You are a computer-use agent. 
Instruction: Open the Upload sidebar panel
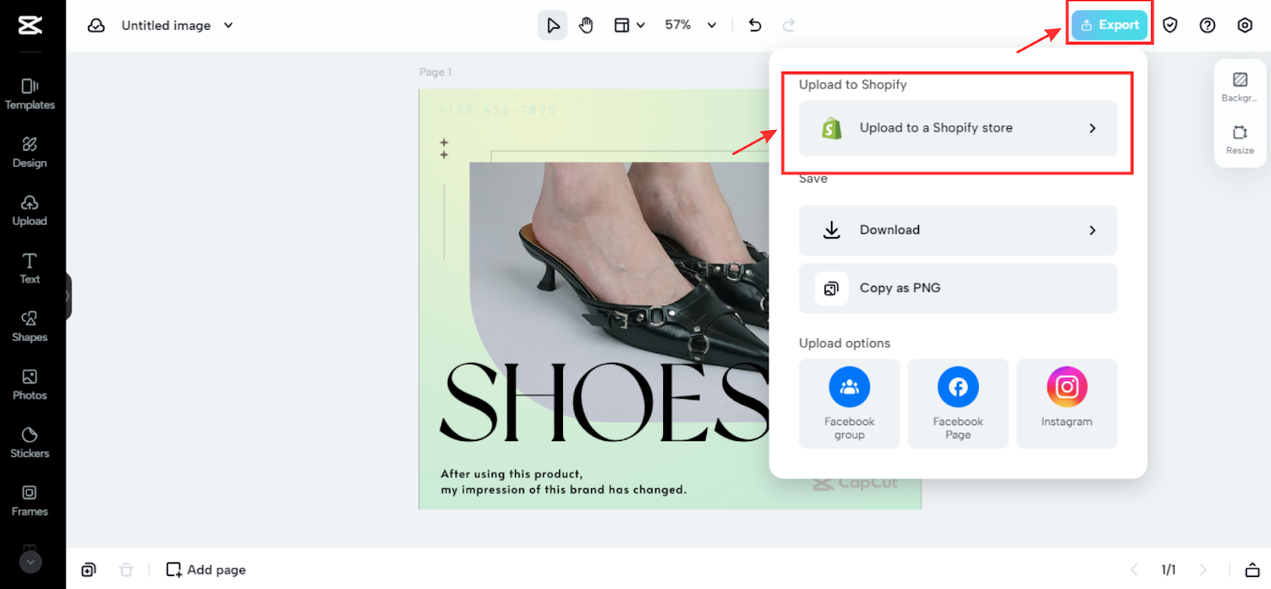30,210
